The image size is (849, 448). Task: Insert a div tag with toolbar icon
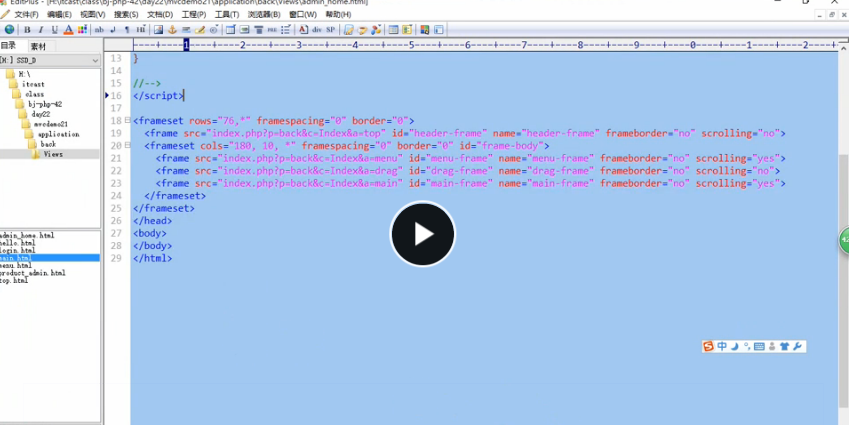click(317, 30)
